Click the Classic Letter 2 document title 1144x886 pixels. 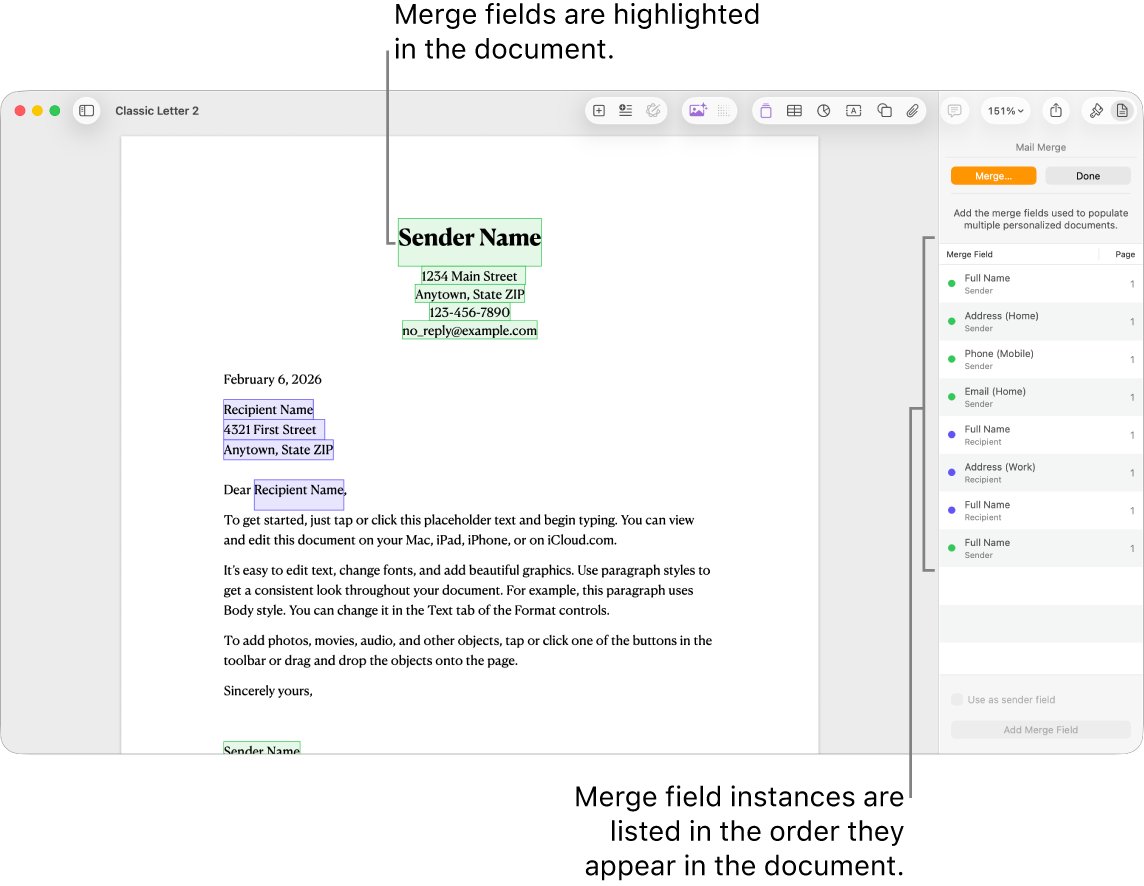click(x=157, y=111)
